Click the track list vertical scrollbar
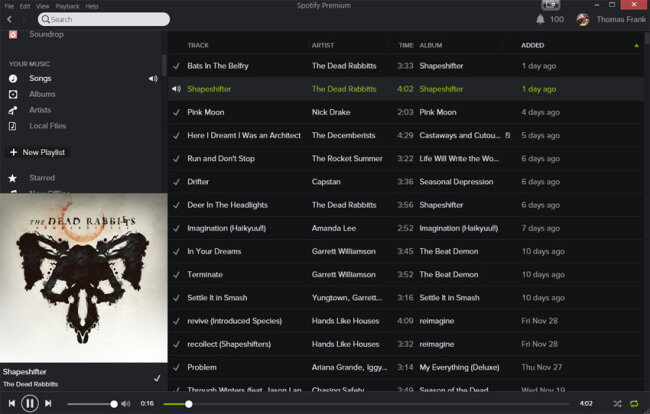This screenshot has width=650, height=414. (x=647, y=41)
